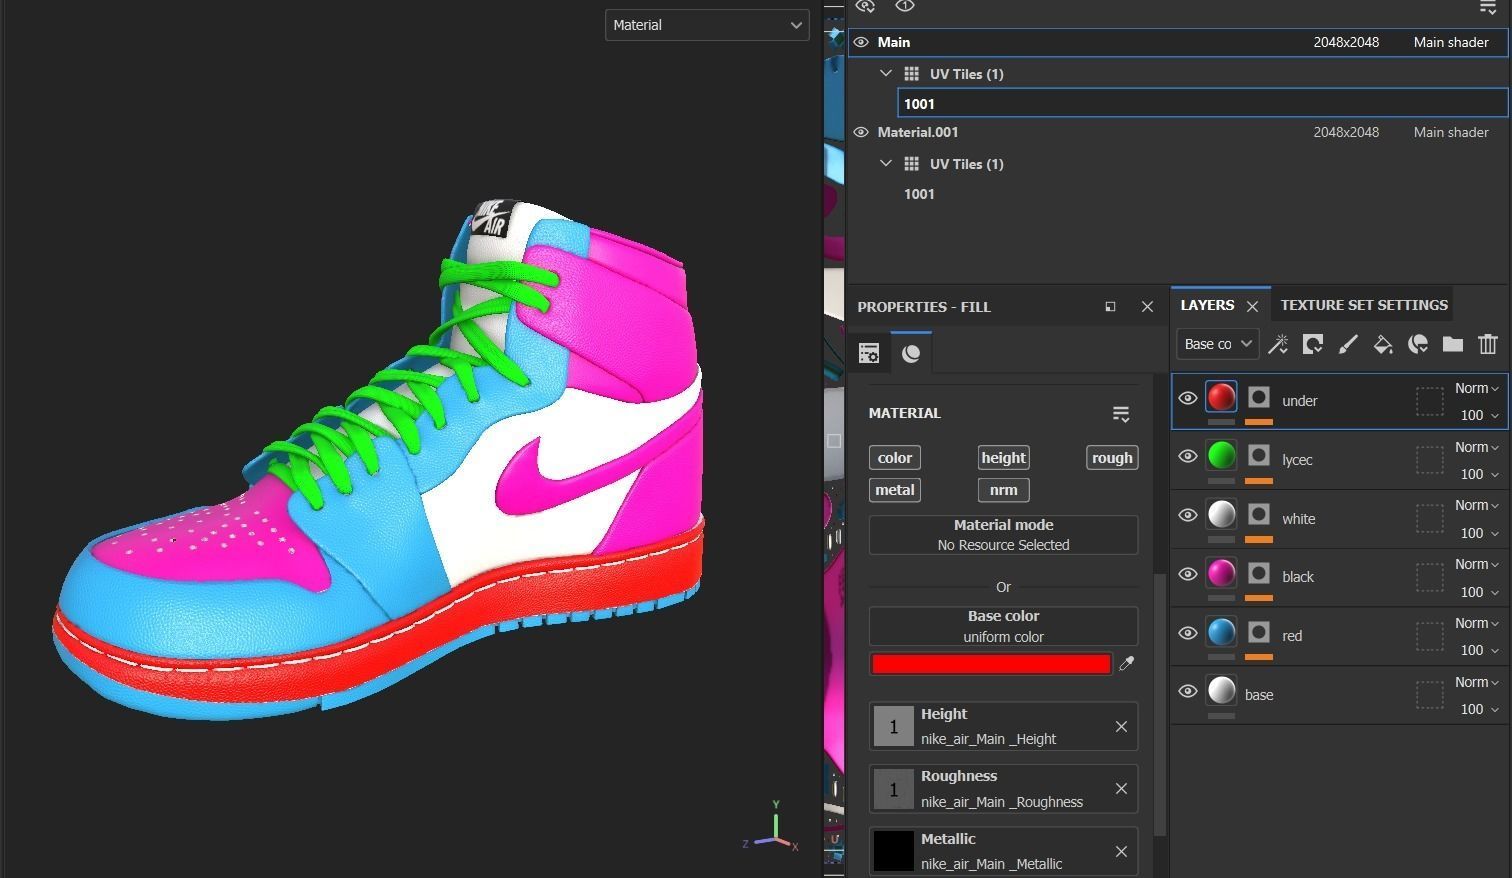Select the mask of the lycec layer
This screenshot has height=878, width=1512.
1259,457
